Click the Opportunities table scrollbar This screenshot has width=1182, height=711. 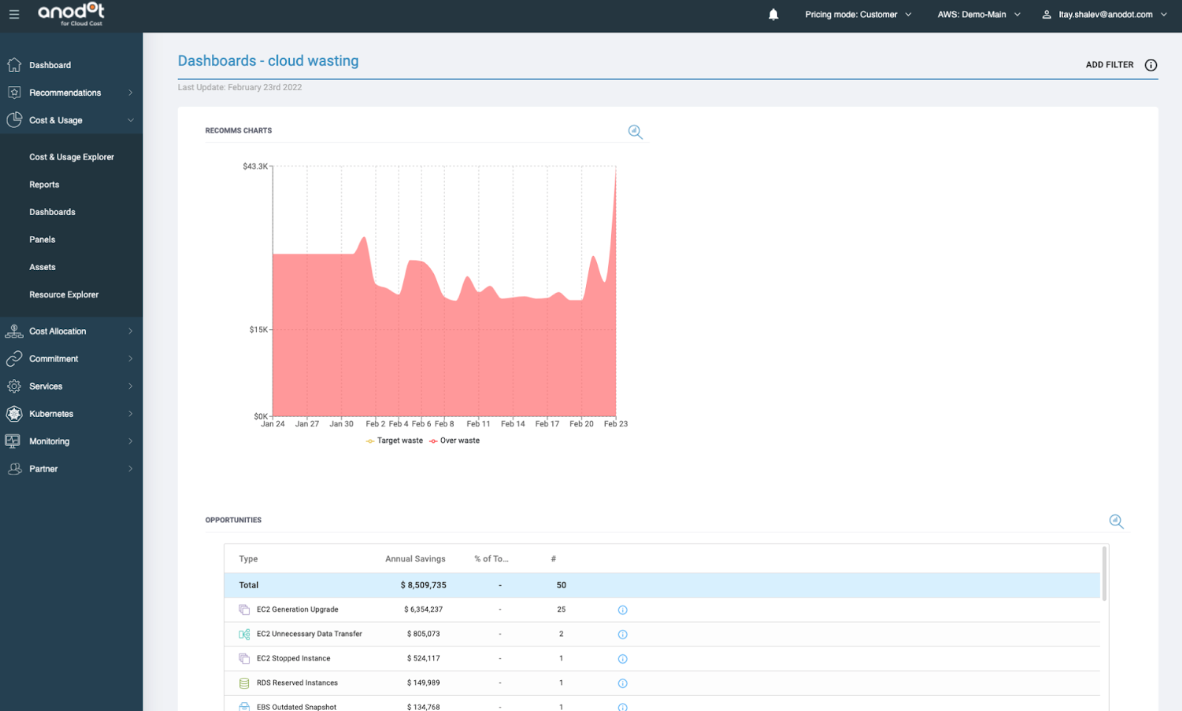click(1104, 573)
